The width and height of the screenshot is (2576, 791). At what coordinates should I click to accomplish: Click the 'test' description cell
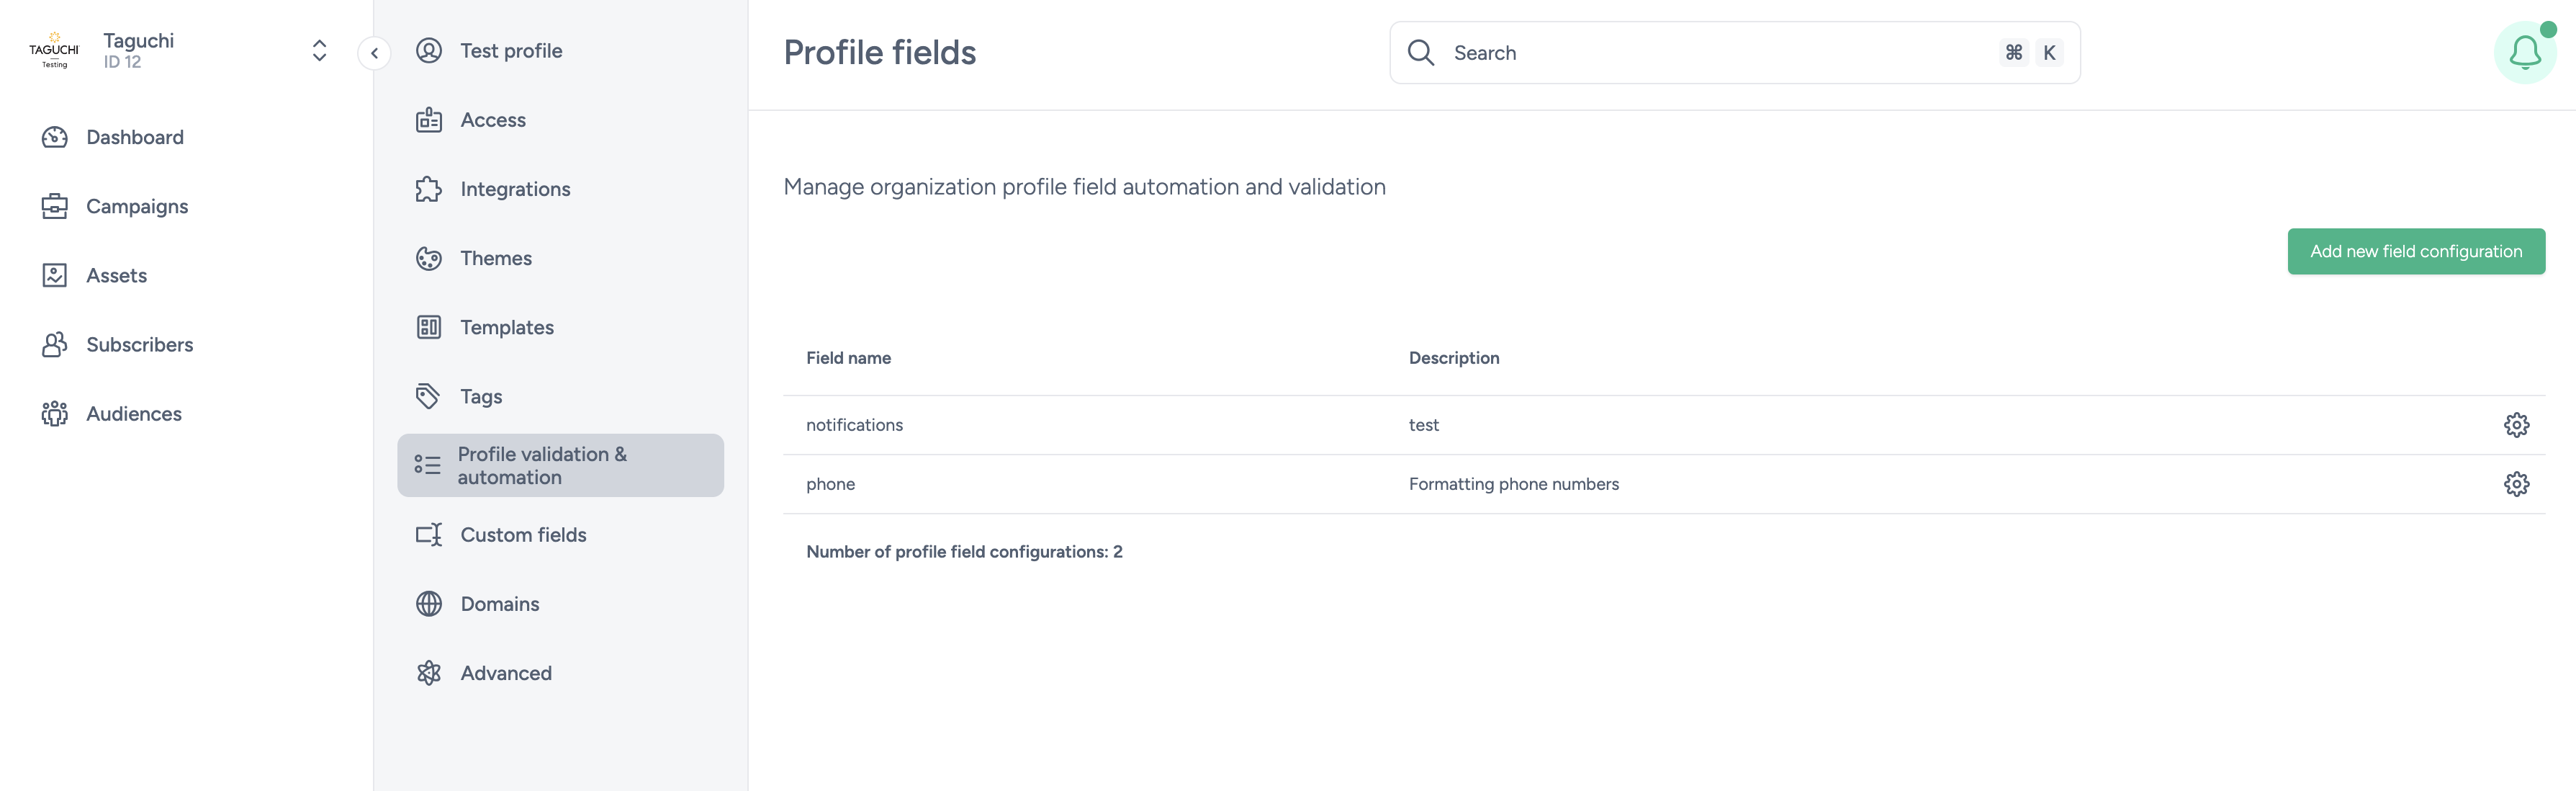pos(1423,425)
